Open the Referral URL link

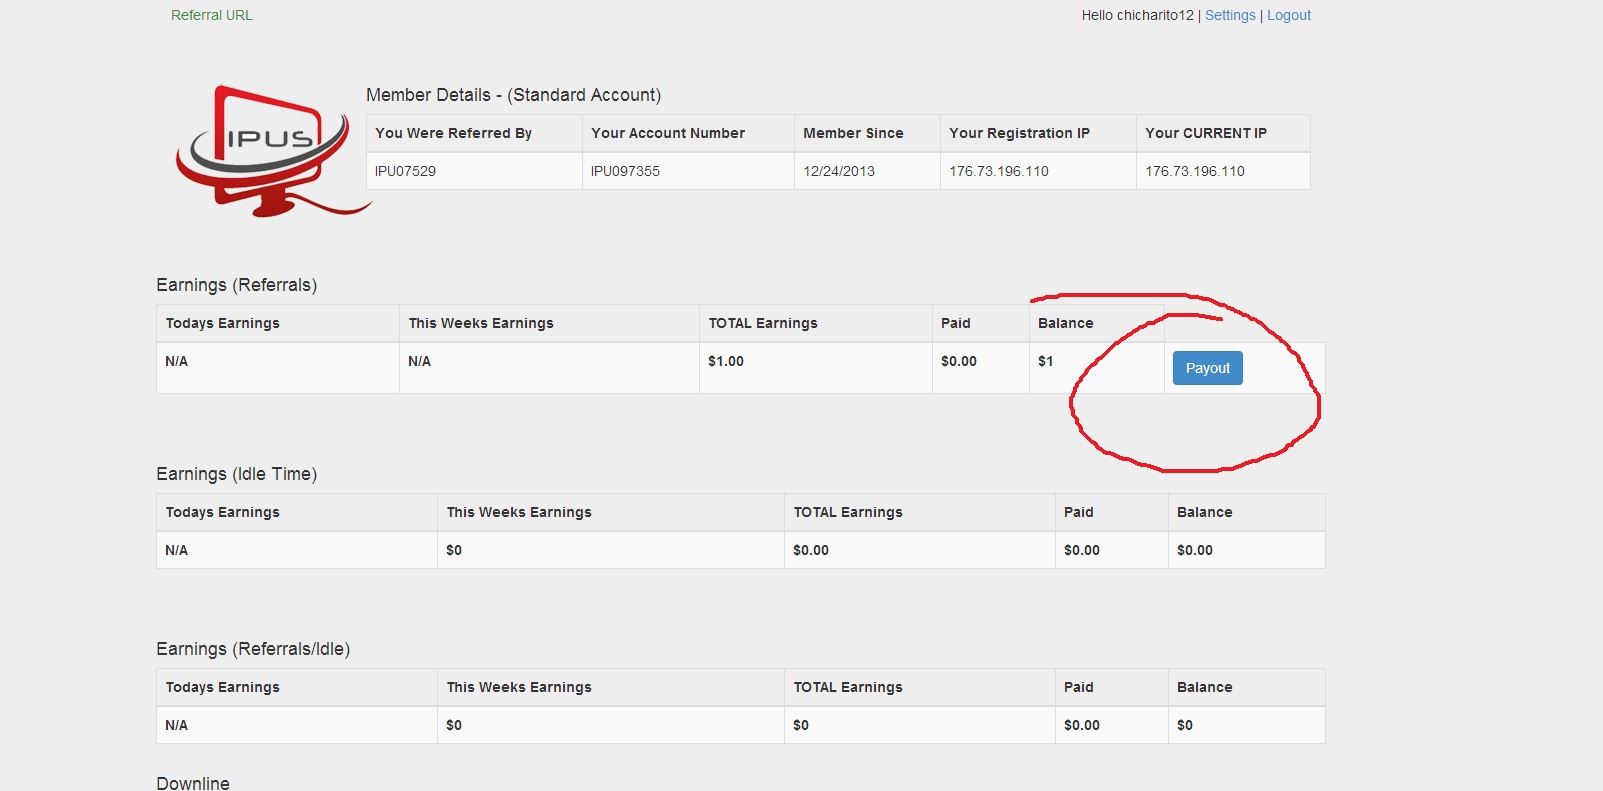point(212,15)
